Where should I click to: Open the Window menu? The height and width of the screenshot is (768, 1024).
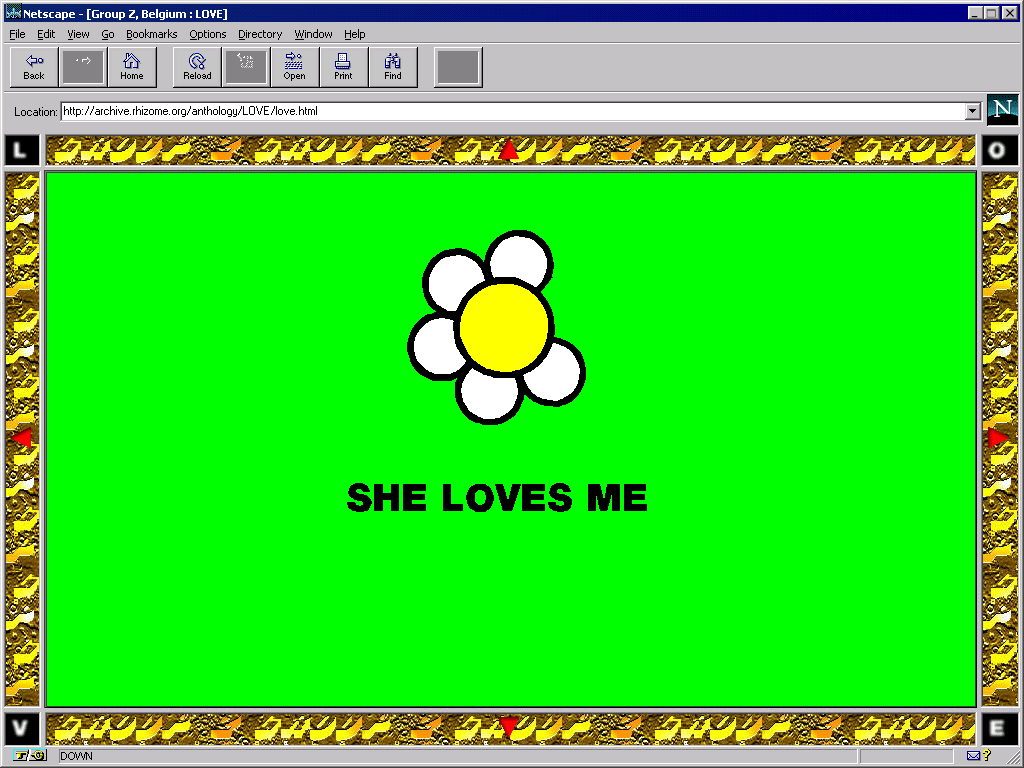pos(313,34)
